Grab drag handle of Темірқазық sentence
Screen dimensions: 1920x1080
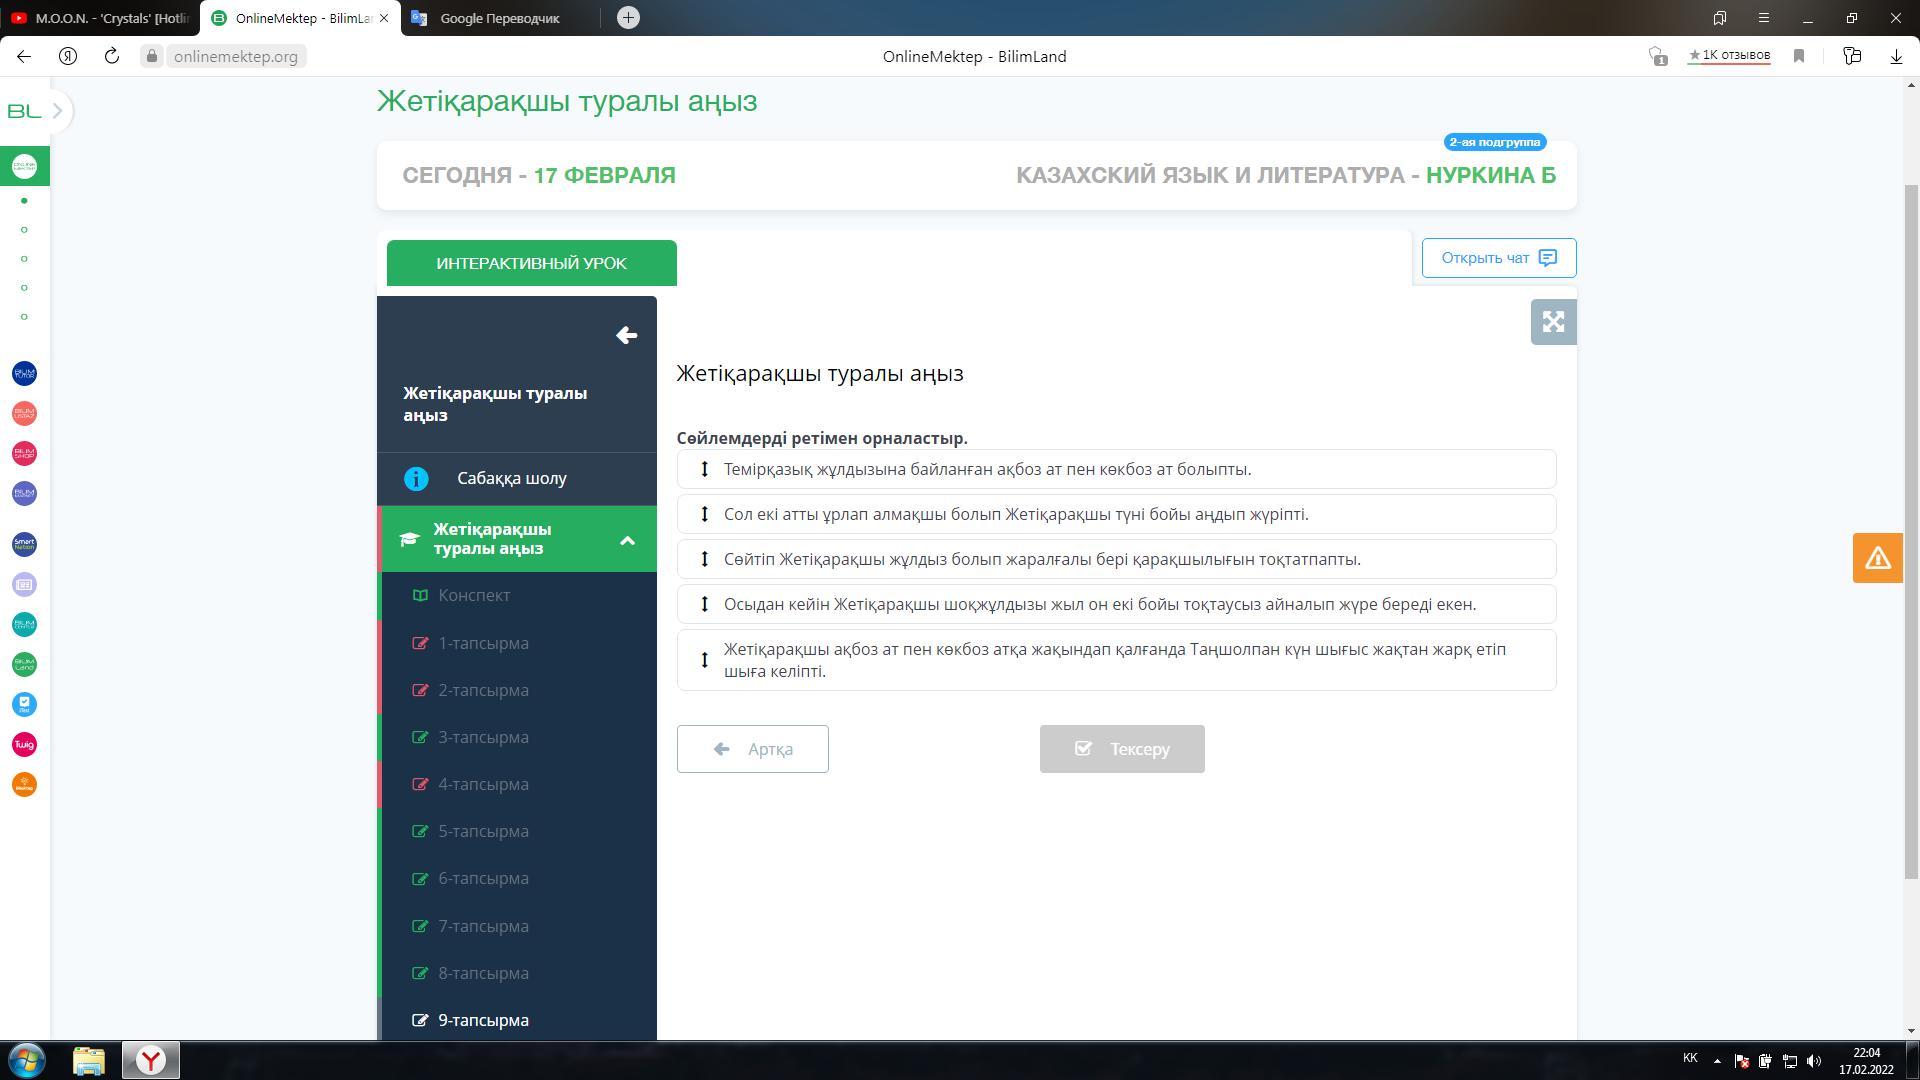click(x=704, y=469)
